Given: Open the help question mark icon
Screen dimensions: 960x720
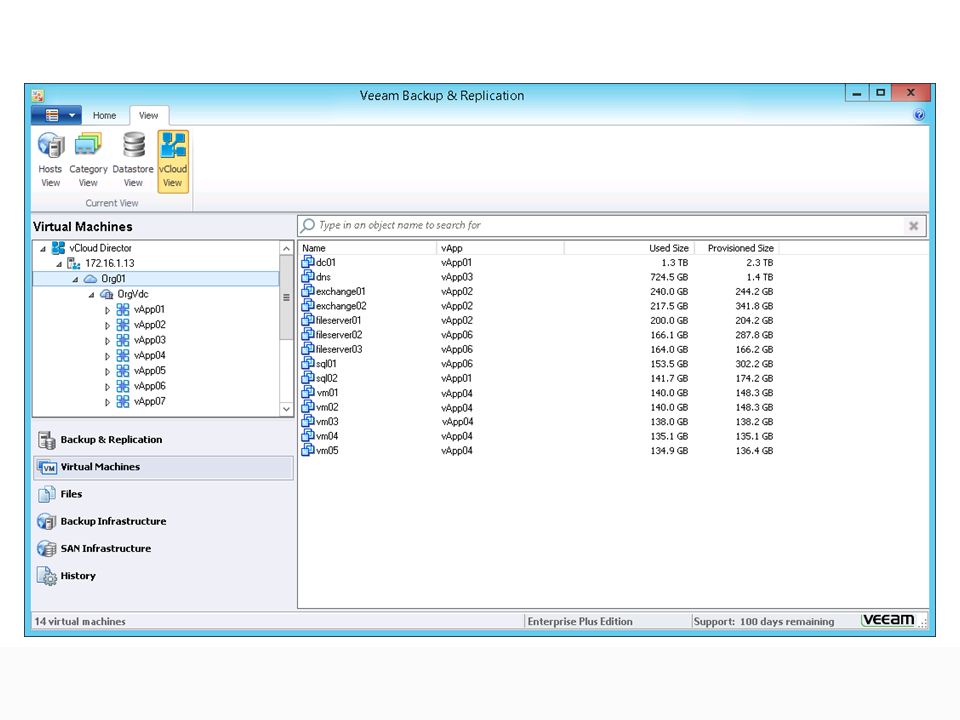Looking at the screenshot, I should pyautogui.click(x=919, y=115).
